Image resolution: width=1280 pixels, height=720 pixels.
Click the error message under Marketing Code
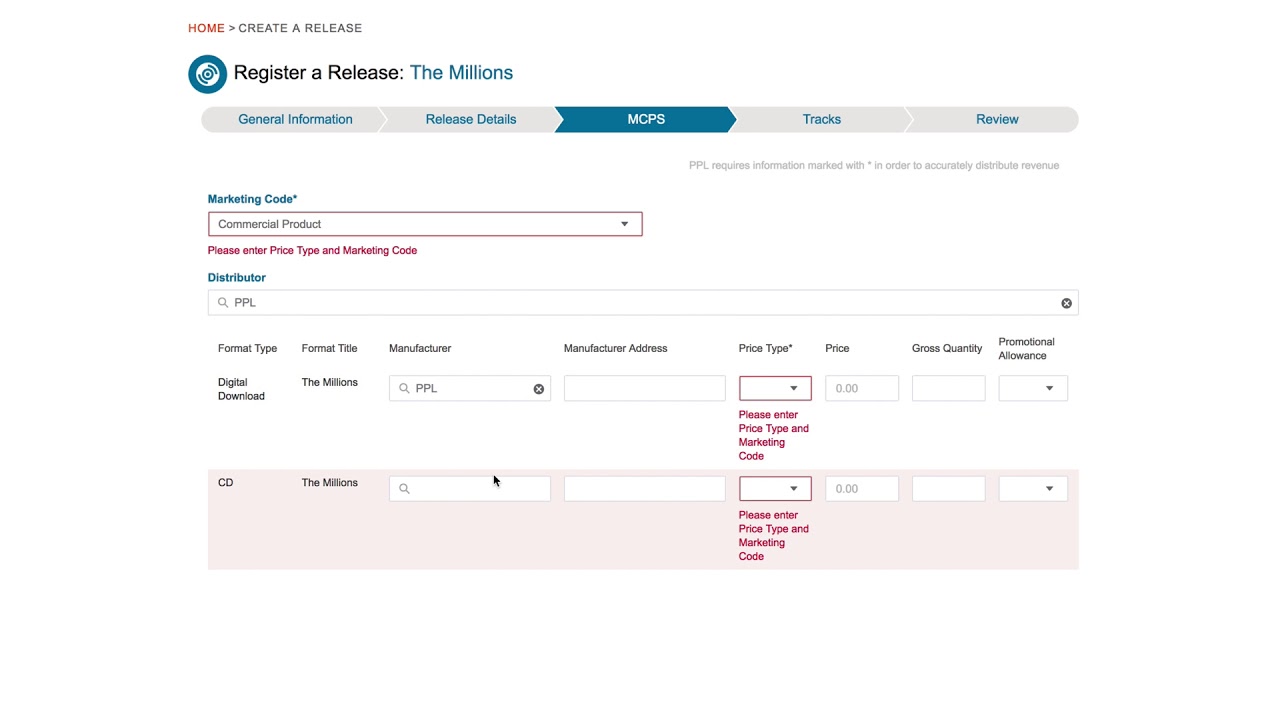312,251
